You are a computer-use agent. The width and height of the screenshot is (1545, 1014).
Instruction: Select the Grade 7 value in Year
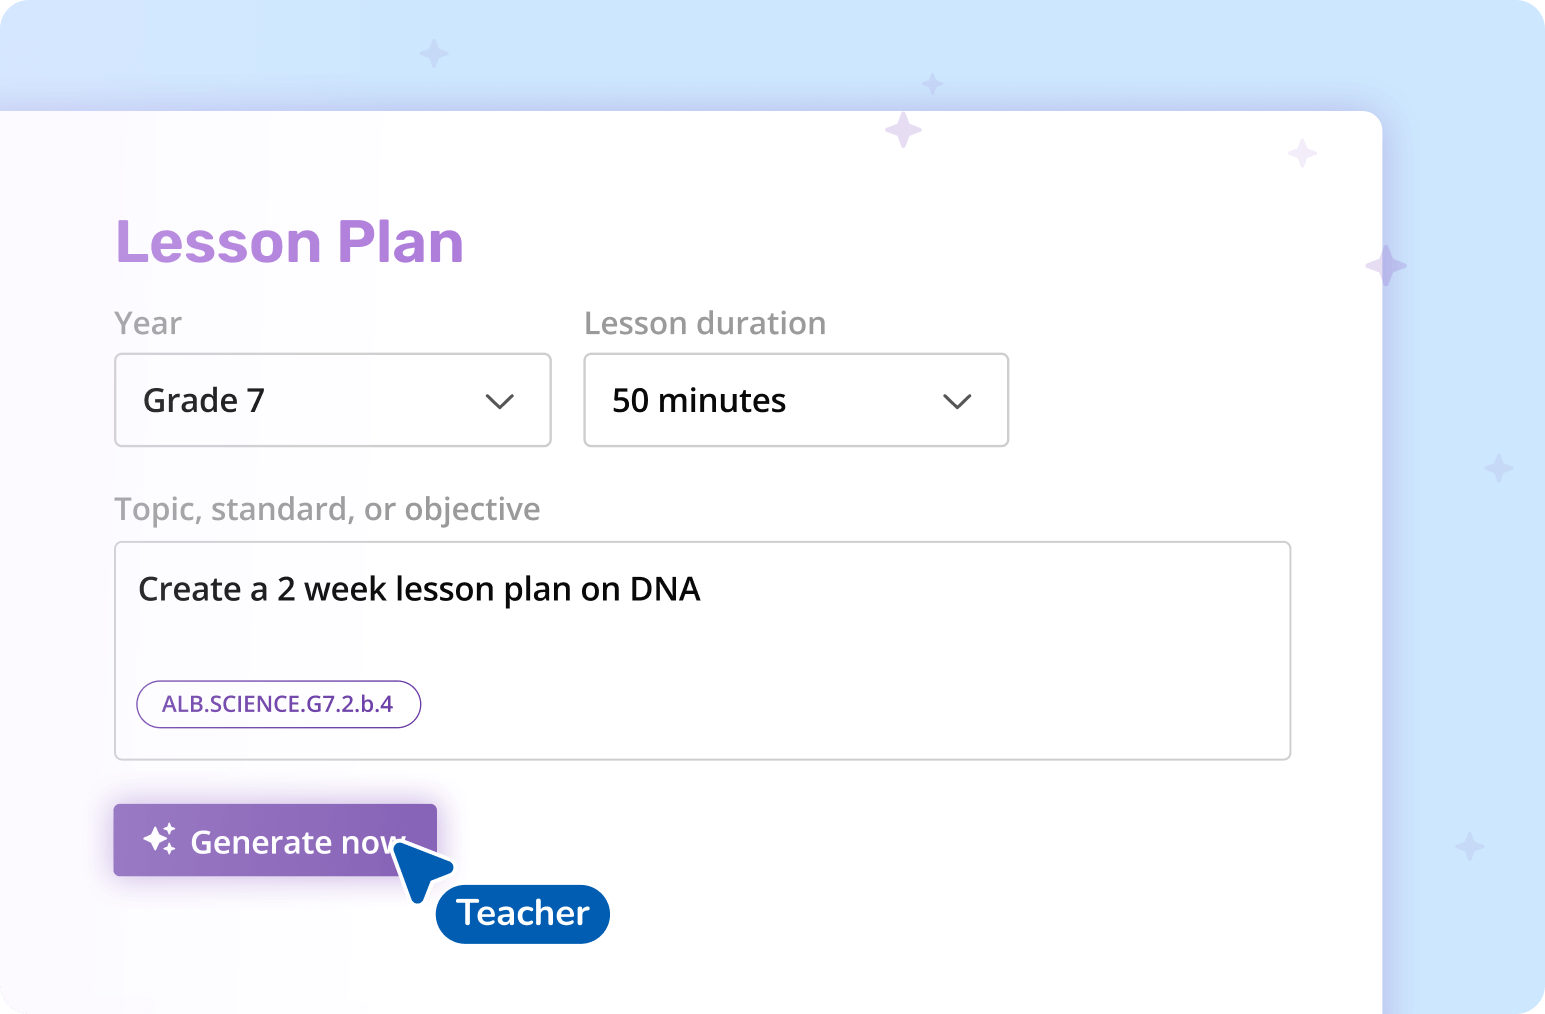(x=204, y=400)
